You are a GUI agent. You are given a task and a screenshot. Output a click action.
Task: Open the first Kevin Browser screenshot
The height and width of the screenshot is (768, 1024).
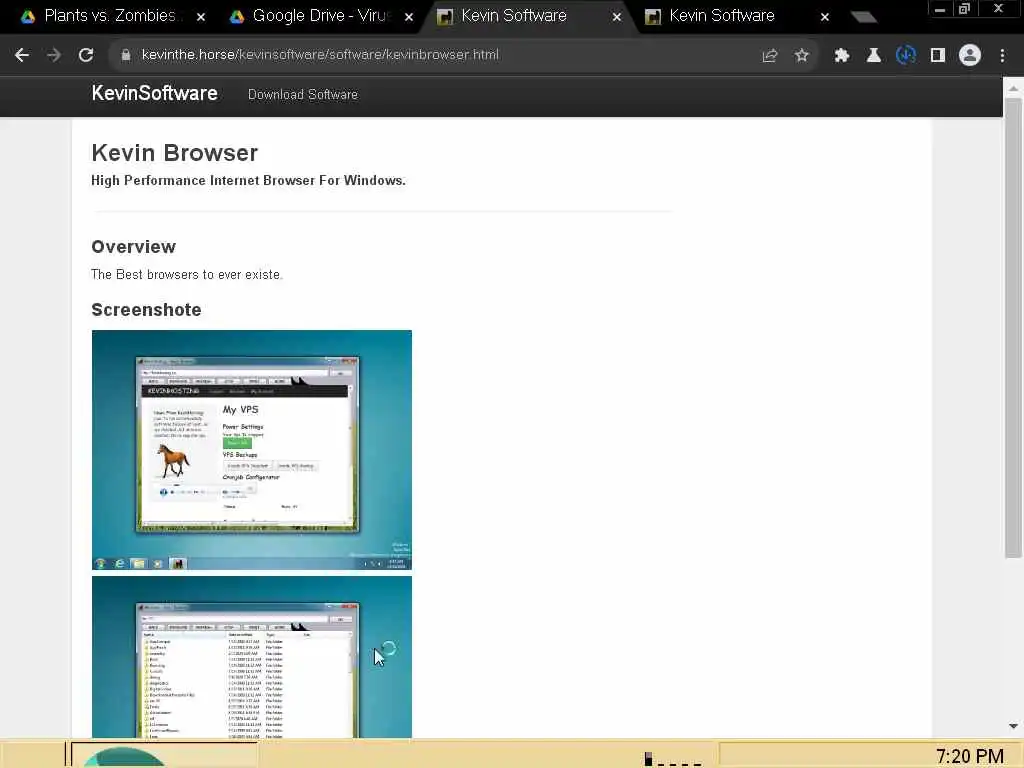click(x=251, y=450)
